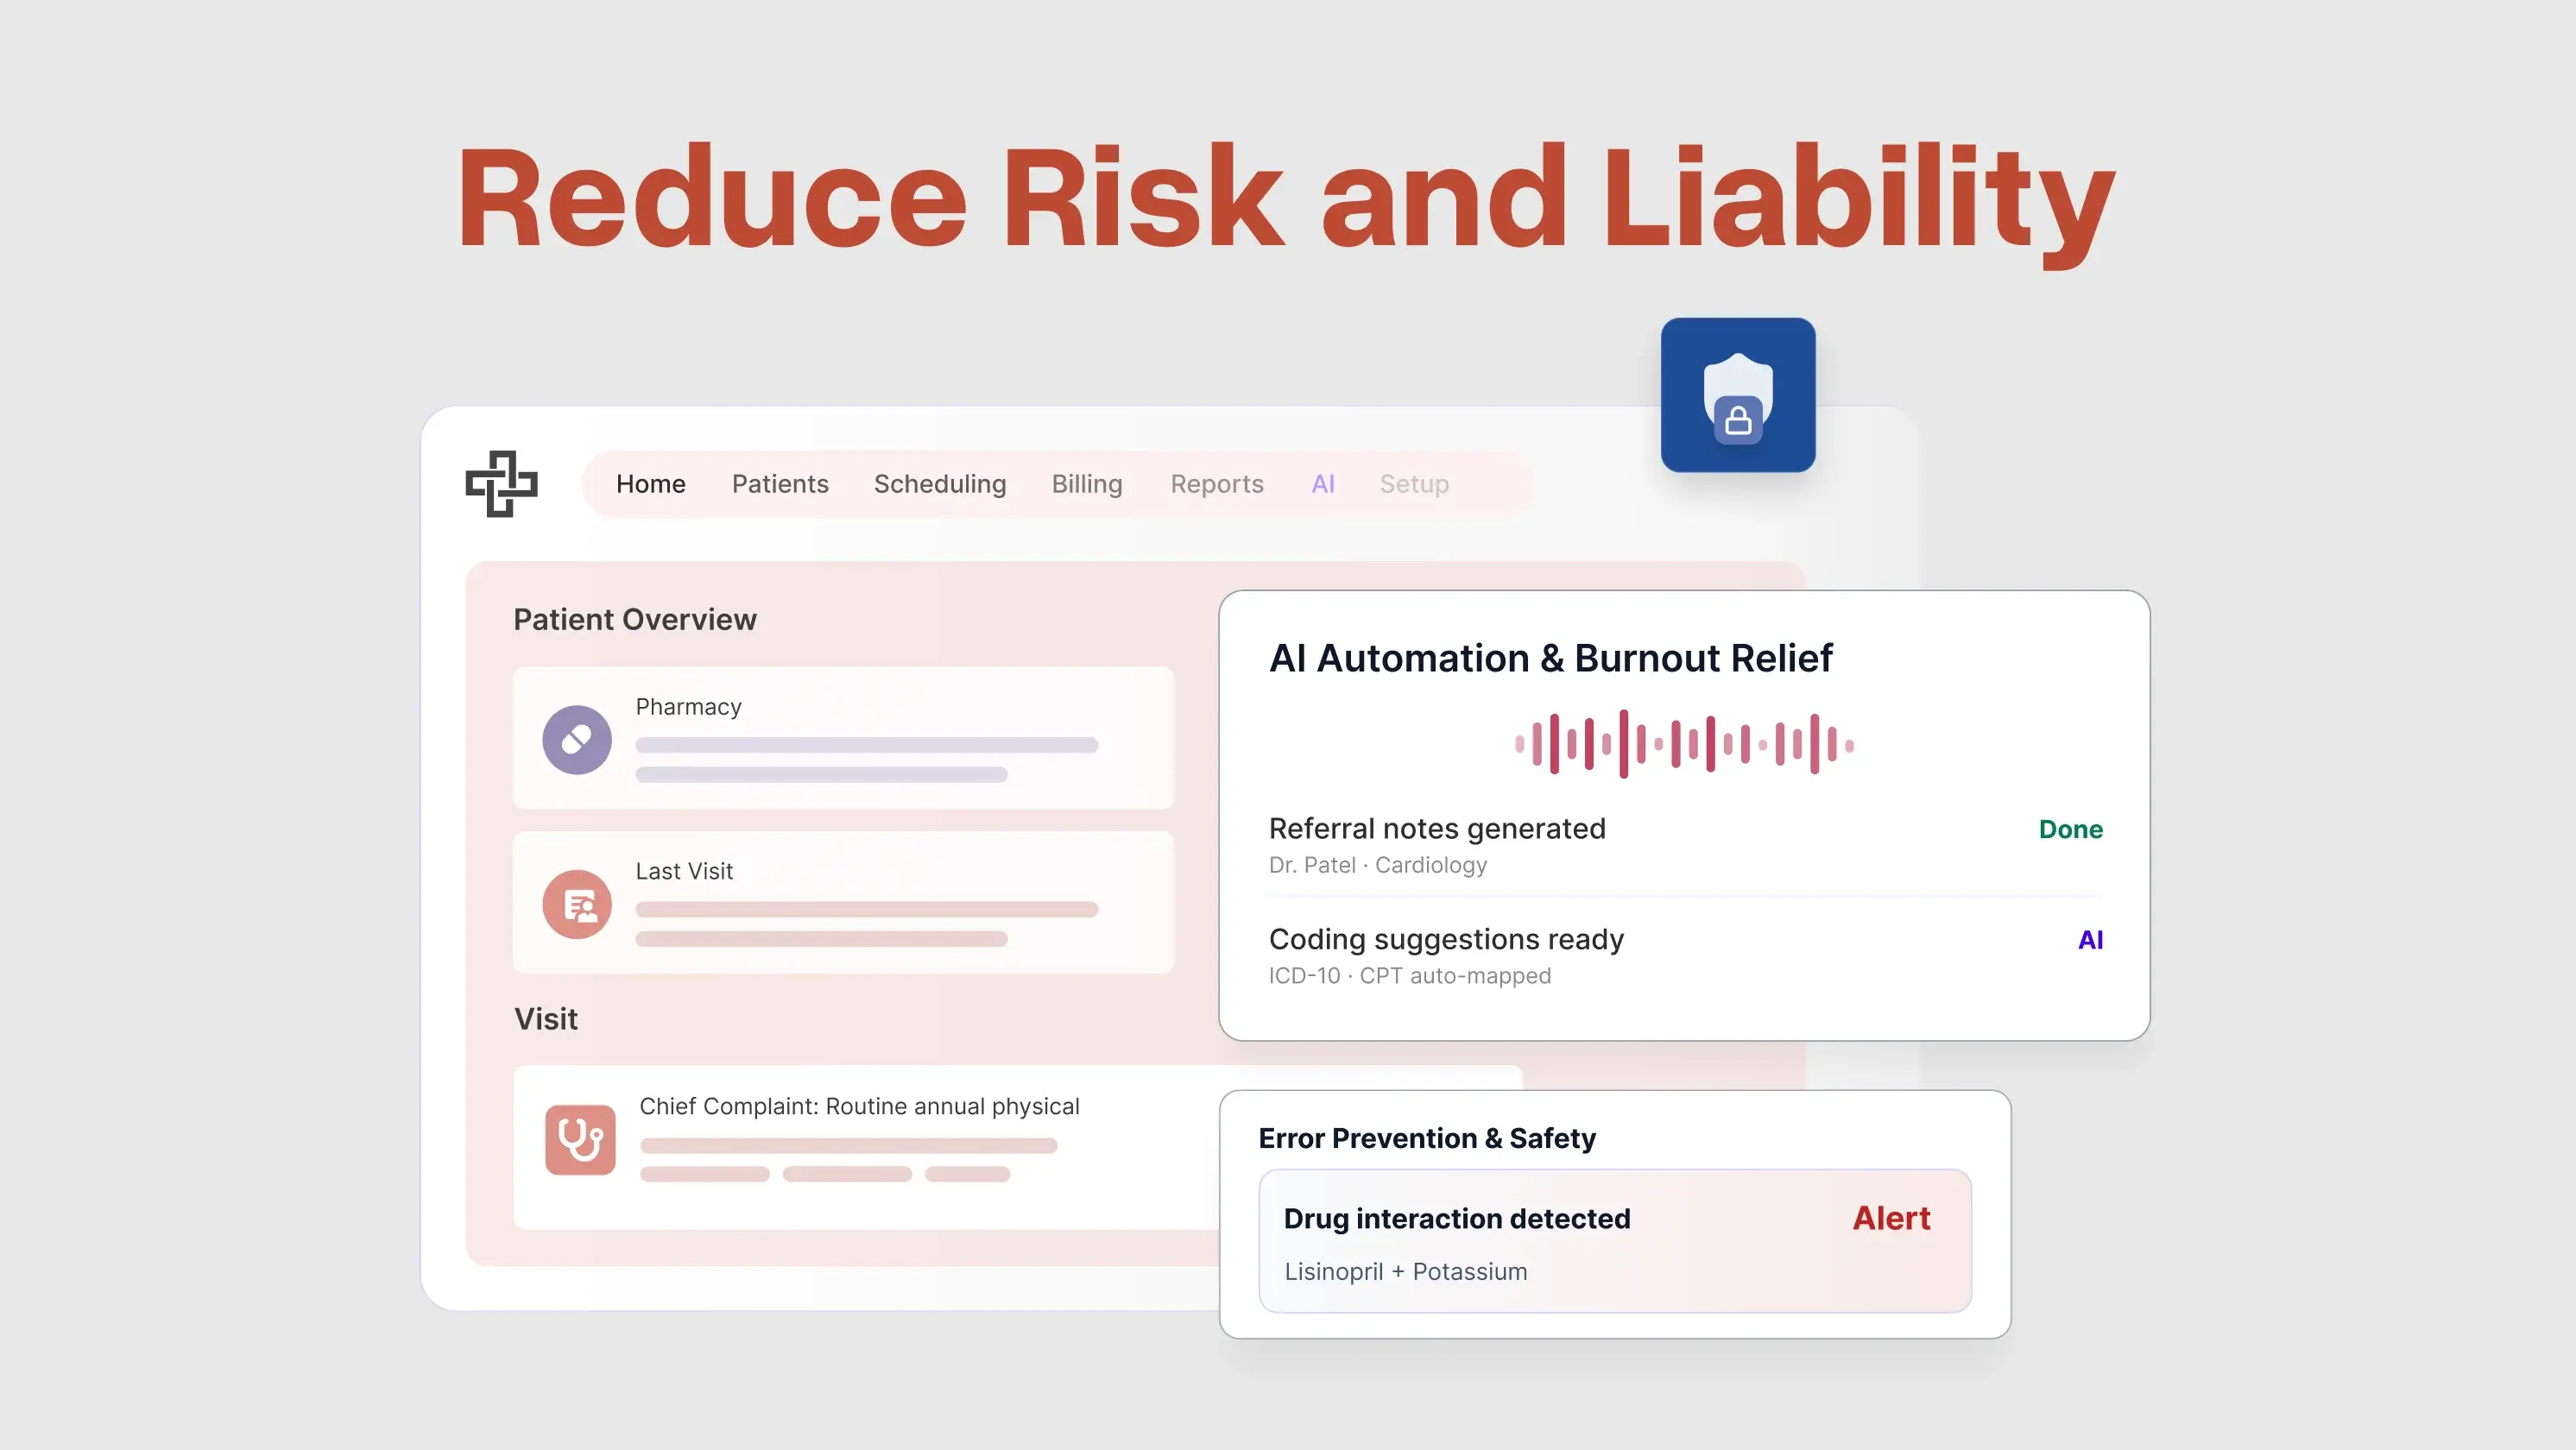
Task: Toggle the Coding suggestions ready item
Action: point(1446,939)
